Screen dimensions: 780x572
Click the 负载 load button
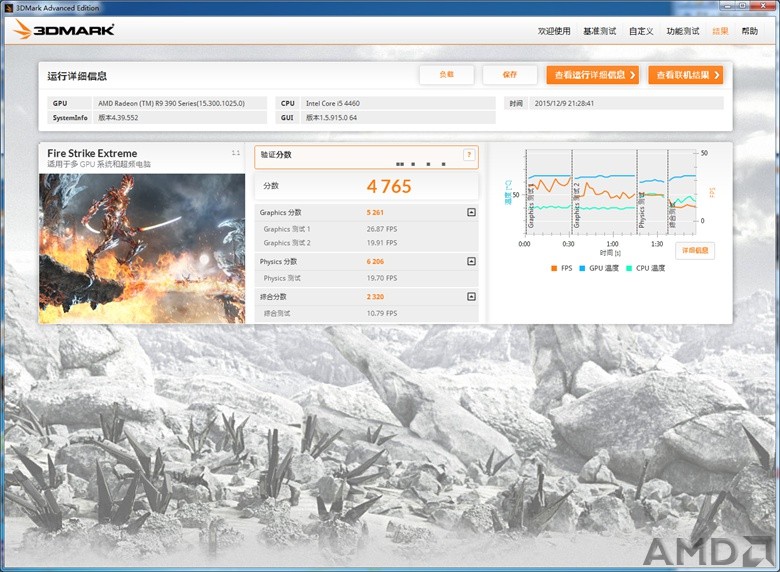coord(446,75)
